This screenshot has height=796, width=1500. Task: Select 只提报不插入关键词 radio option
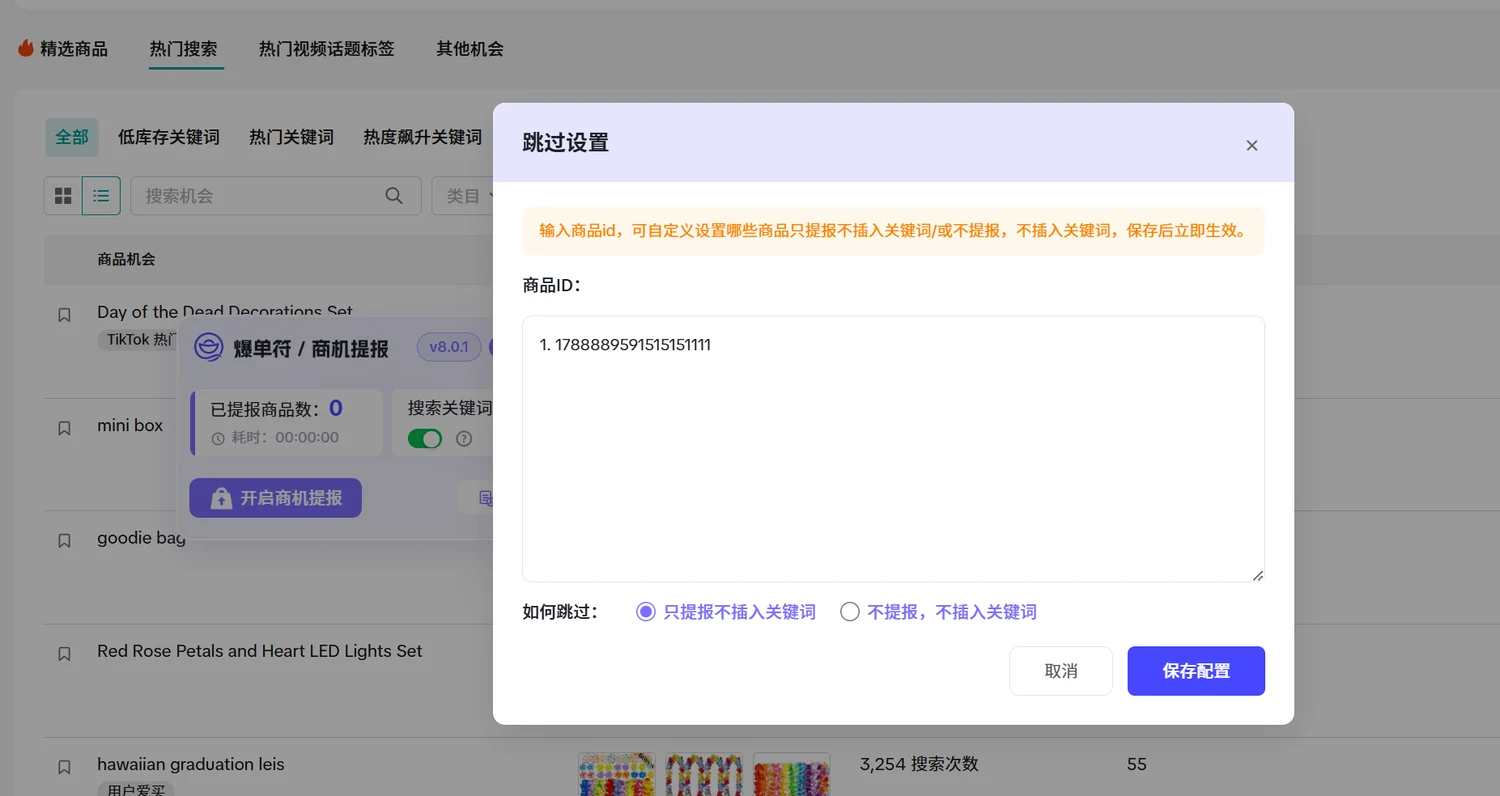click(726, 612)
